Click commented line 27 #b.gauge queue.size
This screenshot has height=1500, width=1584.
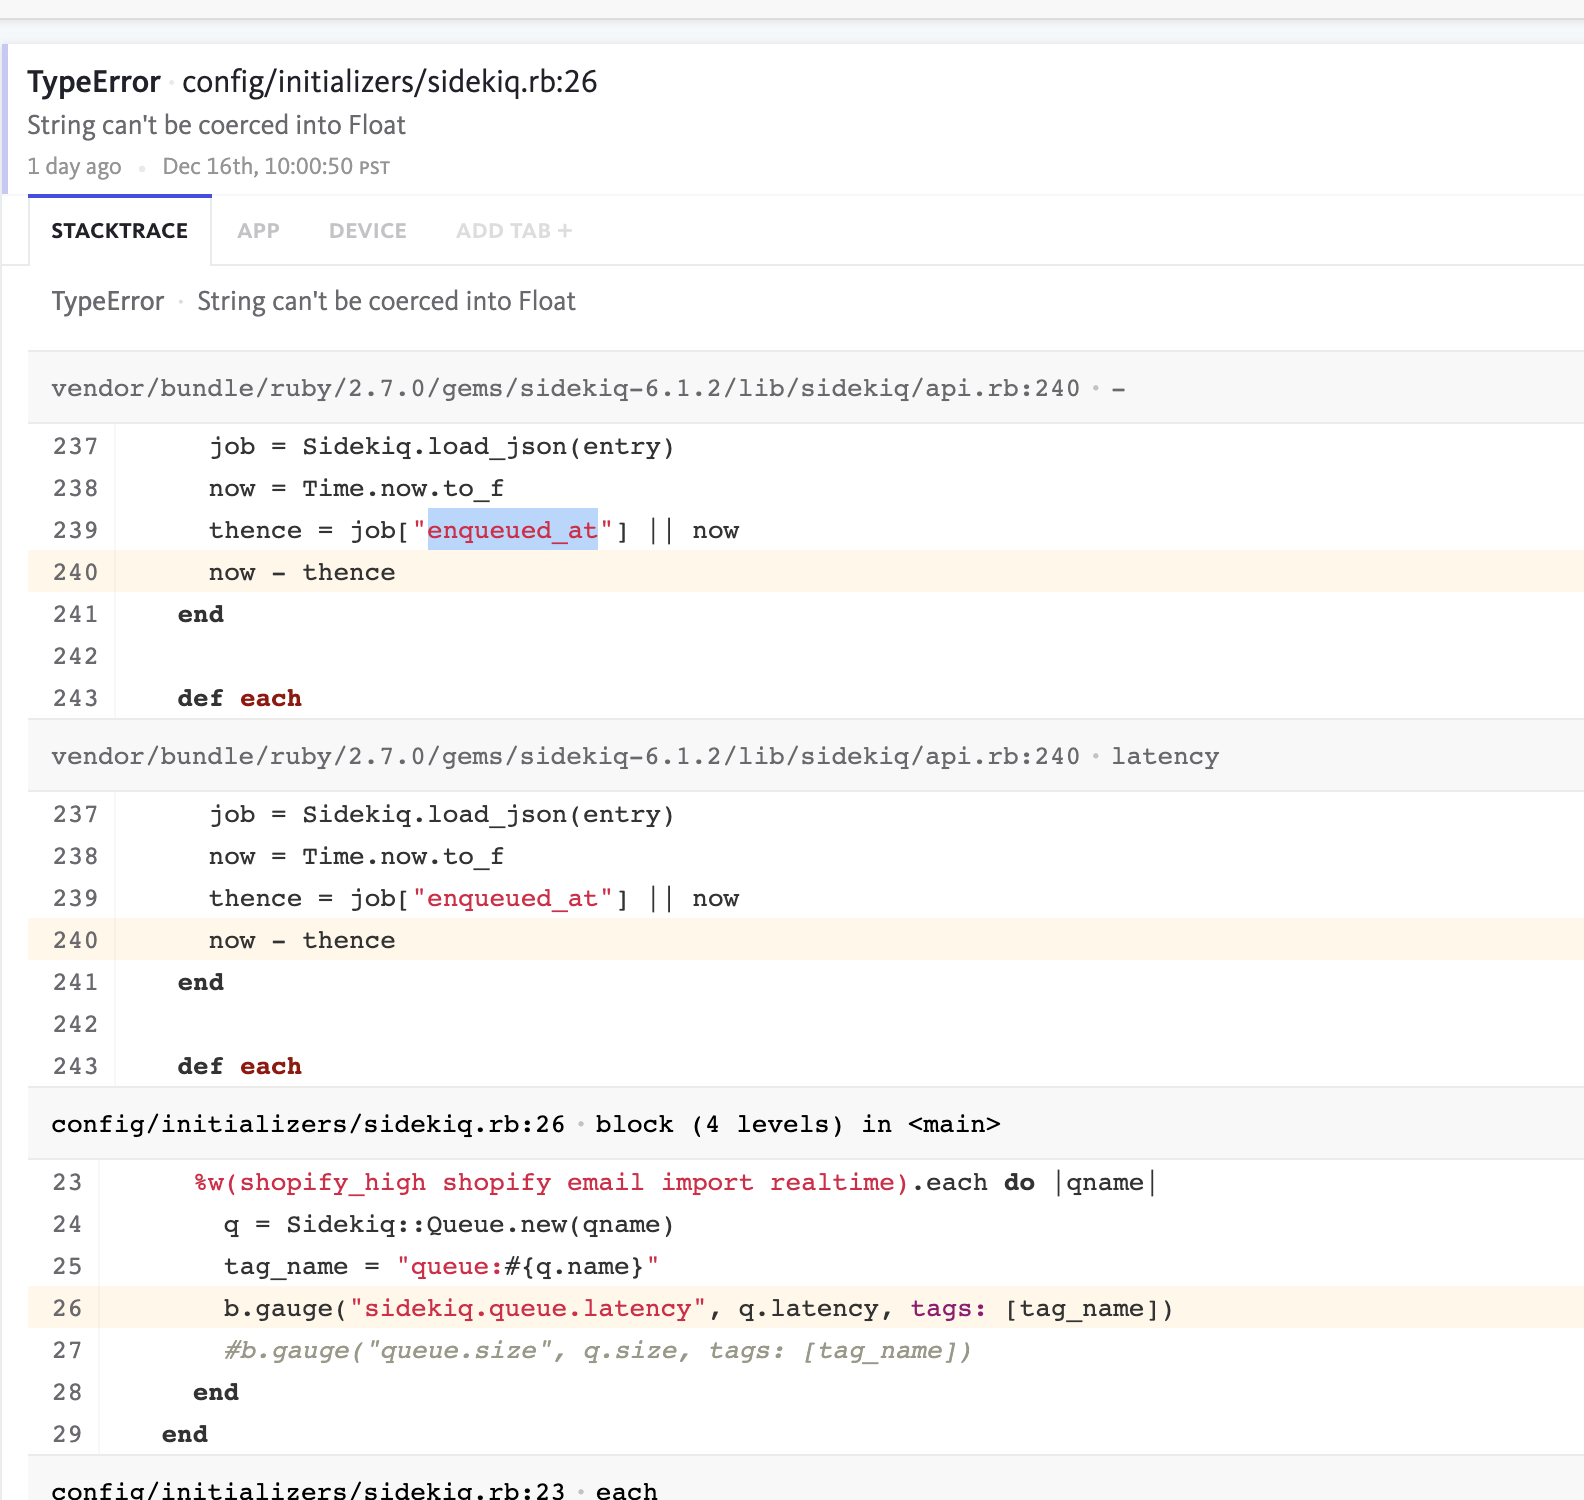tap(597, 1350)
